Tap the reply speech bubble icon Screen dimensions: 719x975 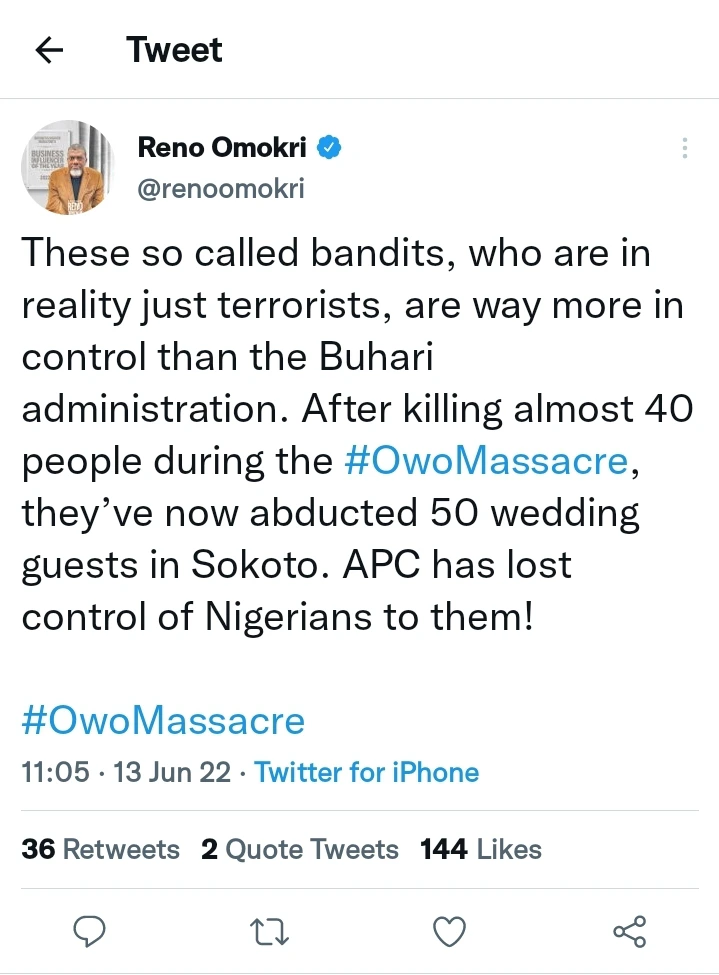91,932
